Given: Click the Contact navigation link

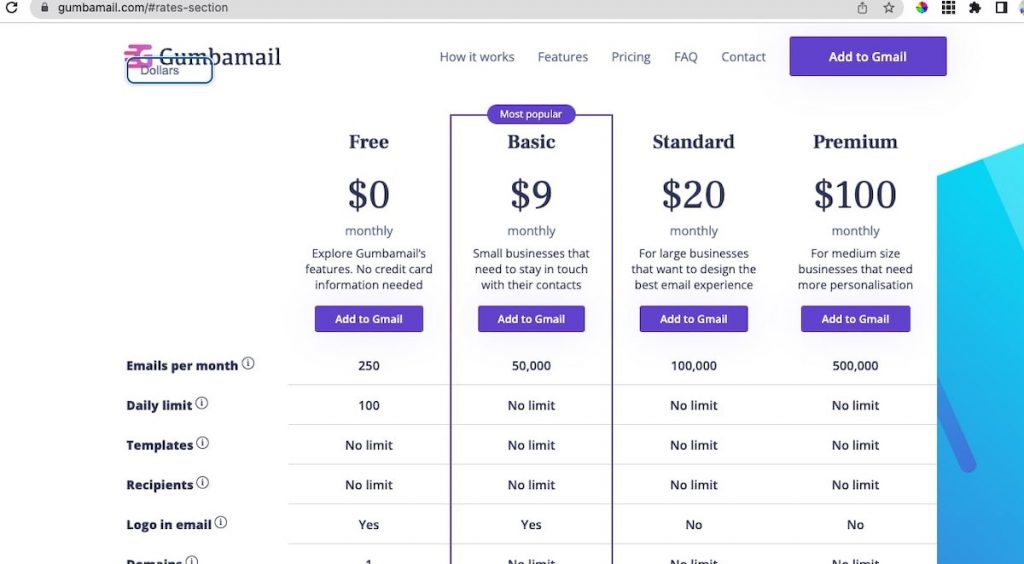Looking at the screenshot, I should 743,57.
